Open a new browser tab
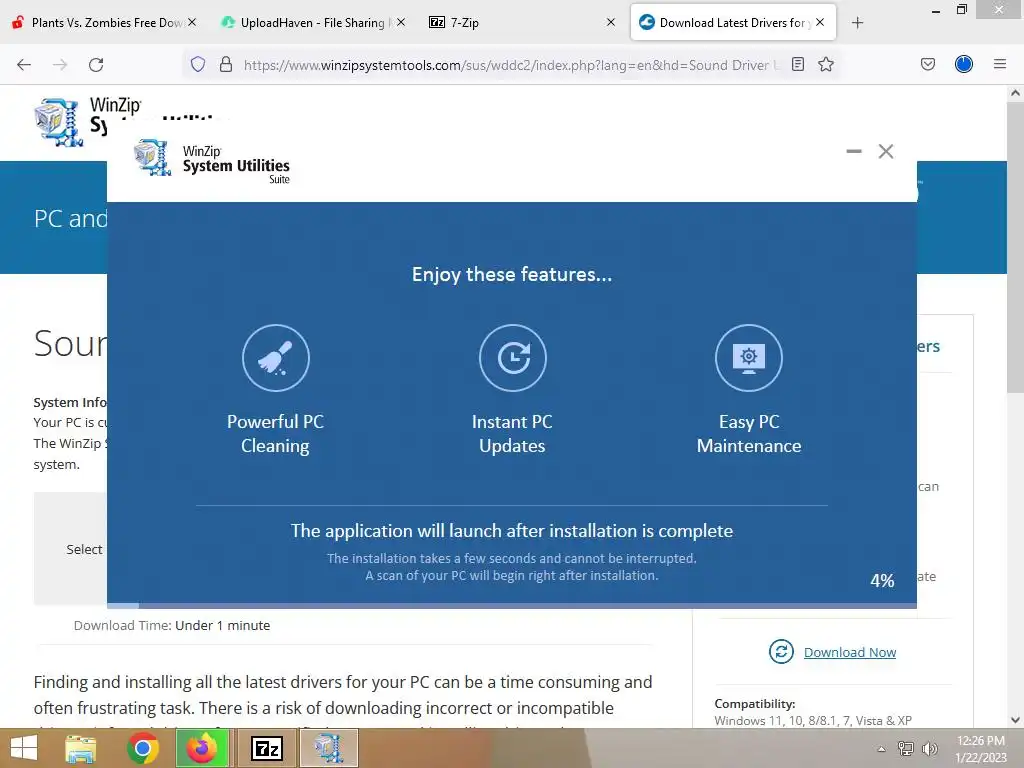This screenshot has width=1024, height=768. coord(857,23)
